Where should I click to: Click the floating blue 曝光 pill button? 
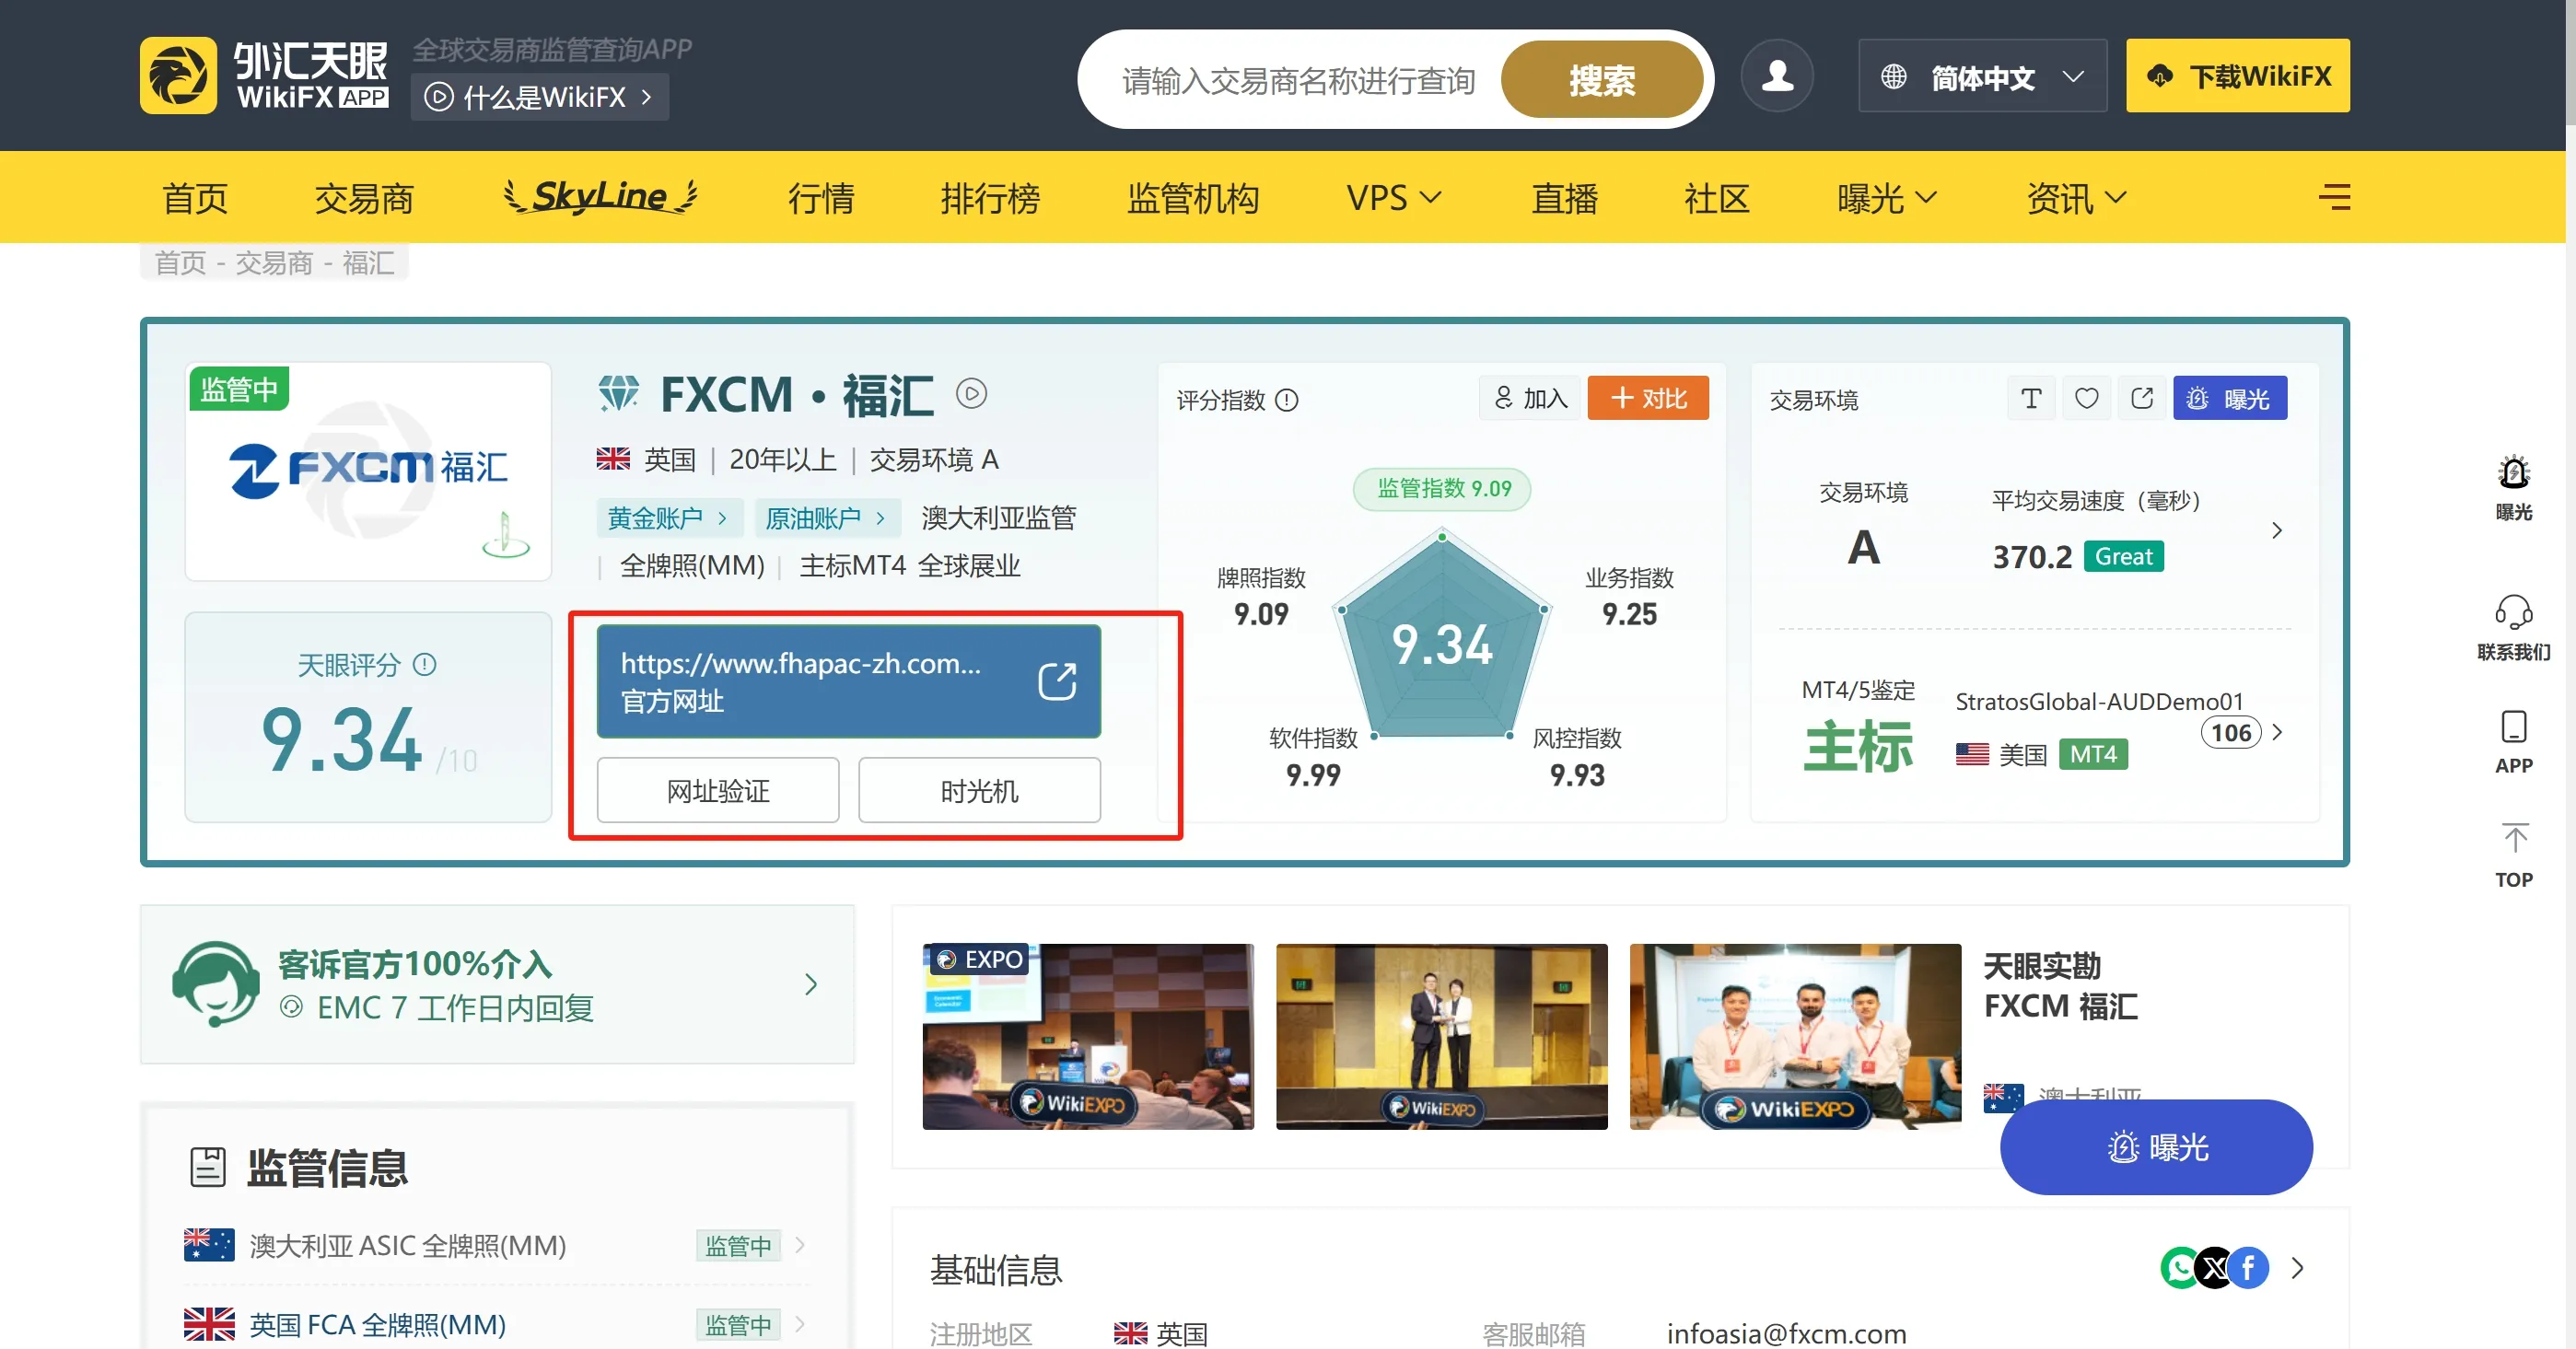(x=2156, y=1146)
